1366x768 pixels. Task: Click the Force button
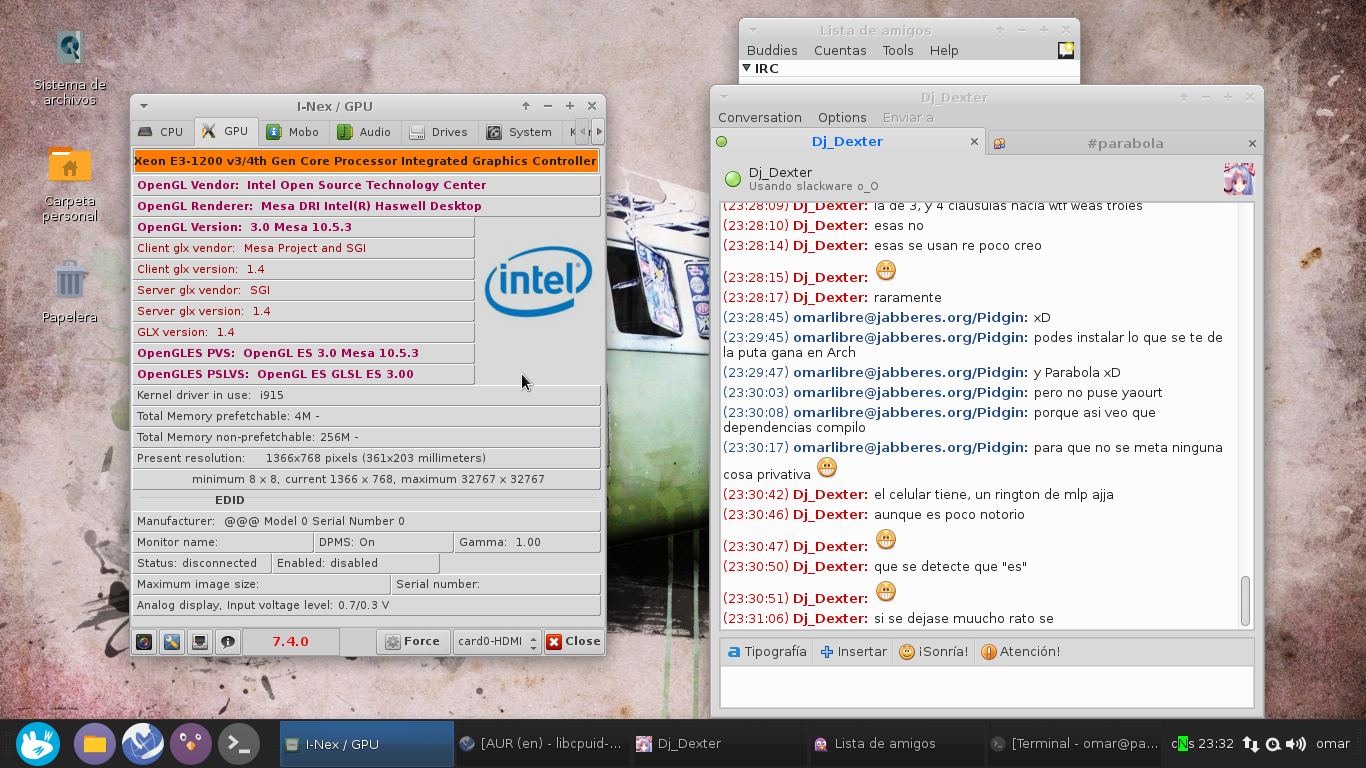tap(413, 642)
